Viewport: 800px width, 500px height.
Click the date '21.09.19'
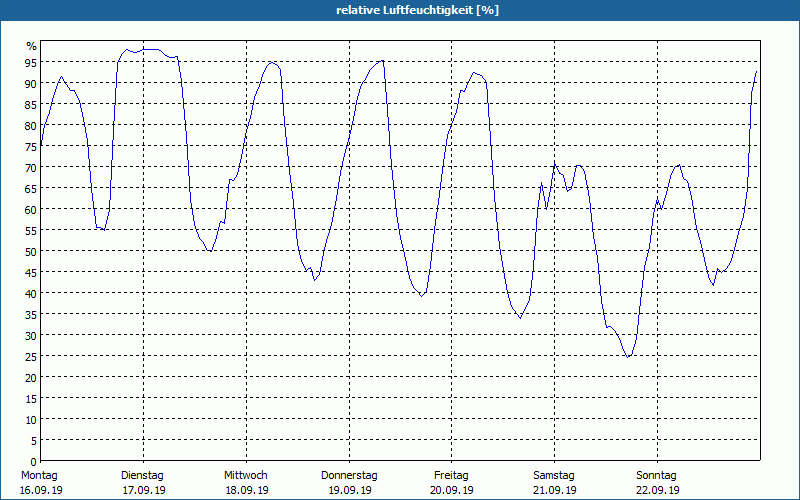pos(555,490)
